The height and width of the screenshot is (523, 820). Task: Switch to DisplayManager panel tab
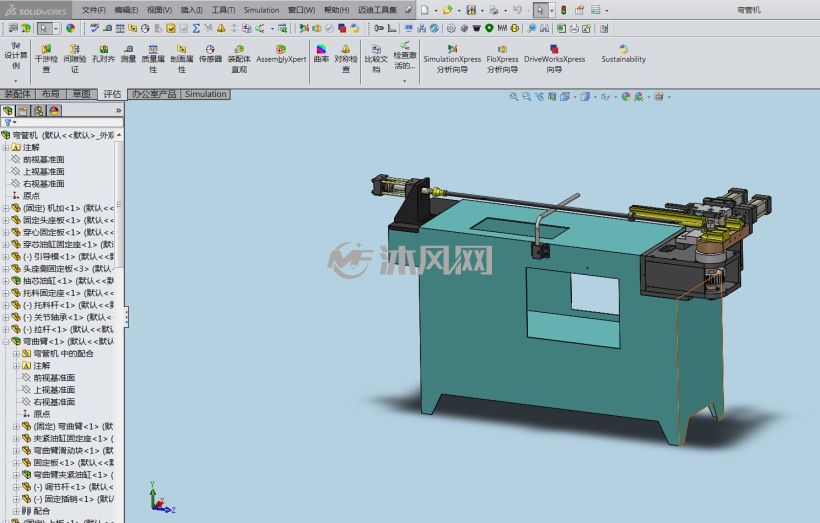click(x=54, y=110)
